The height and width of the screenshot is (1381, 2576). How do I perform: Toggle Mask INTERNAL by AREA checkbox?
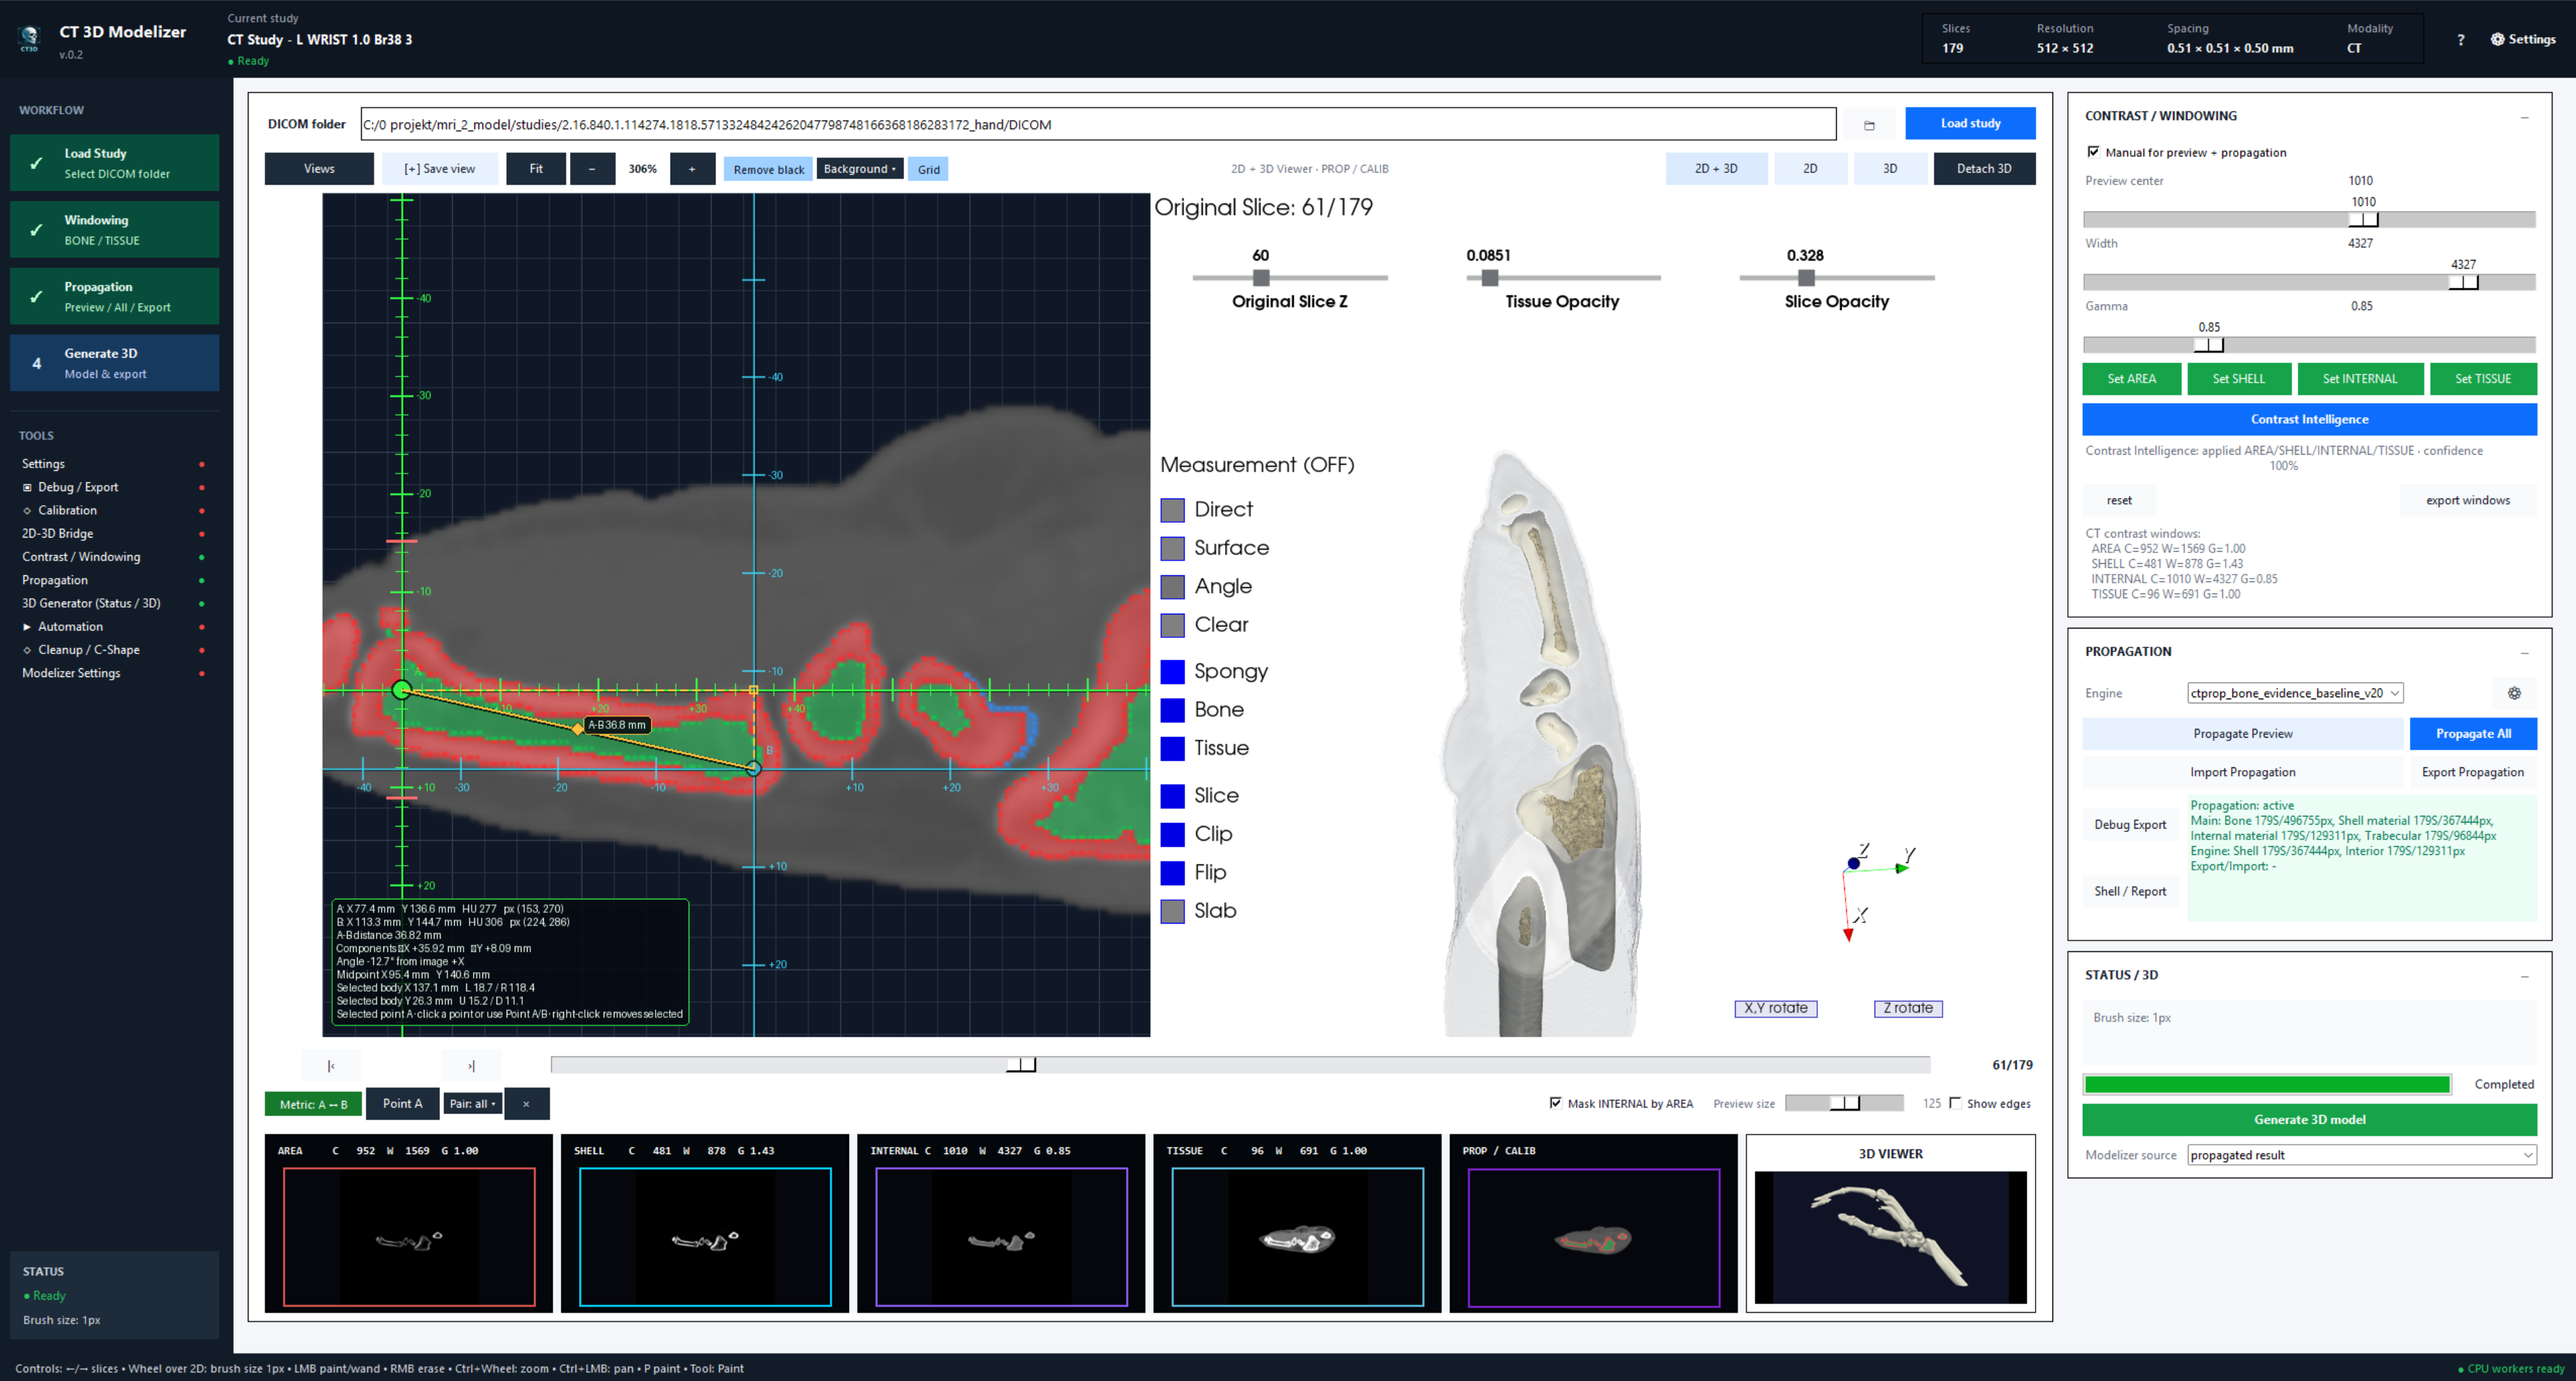[x=1555, y=1103]
